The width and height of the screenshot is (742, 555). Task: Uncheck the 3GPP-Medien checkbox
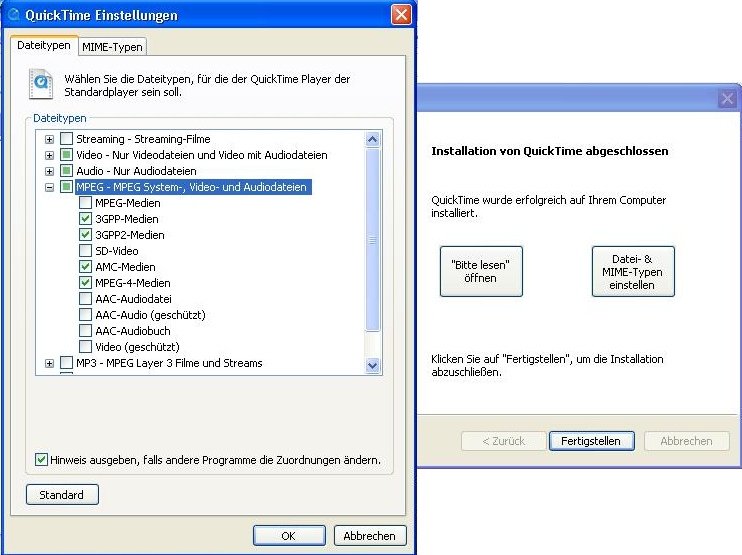[85, 219]
